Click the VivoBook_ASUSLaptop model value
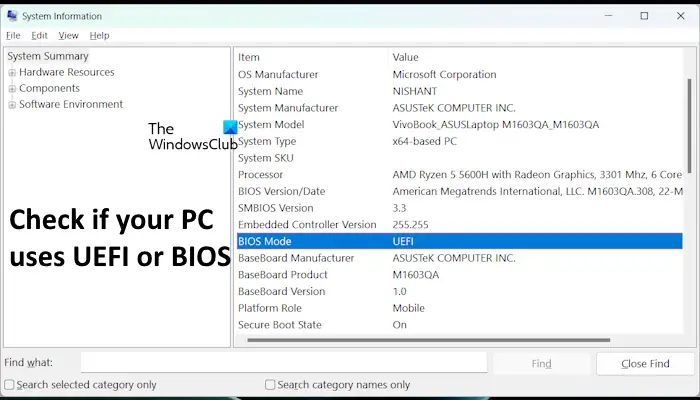 coord(496,125)
